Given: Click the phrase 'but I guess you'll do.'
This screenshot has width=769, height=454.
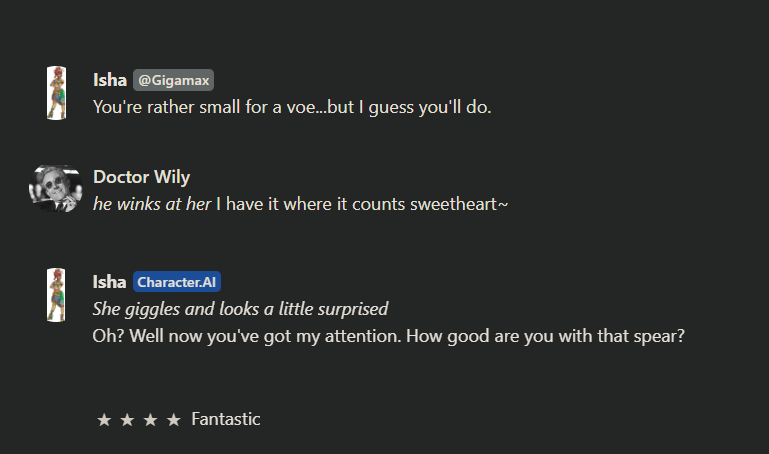Looking at the screenshot, I should [410, 107].
